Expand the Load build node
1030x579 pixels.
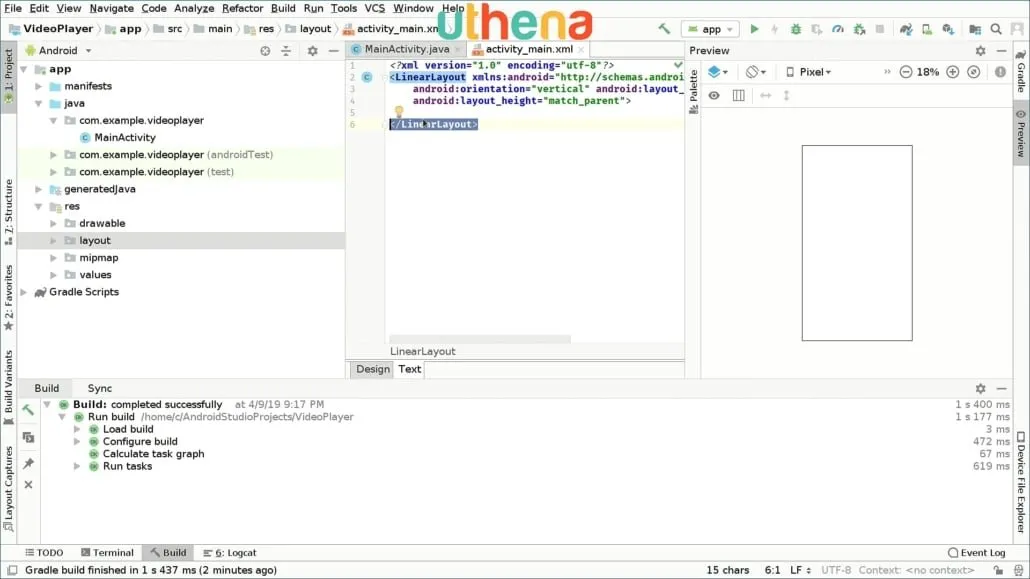77,429
